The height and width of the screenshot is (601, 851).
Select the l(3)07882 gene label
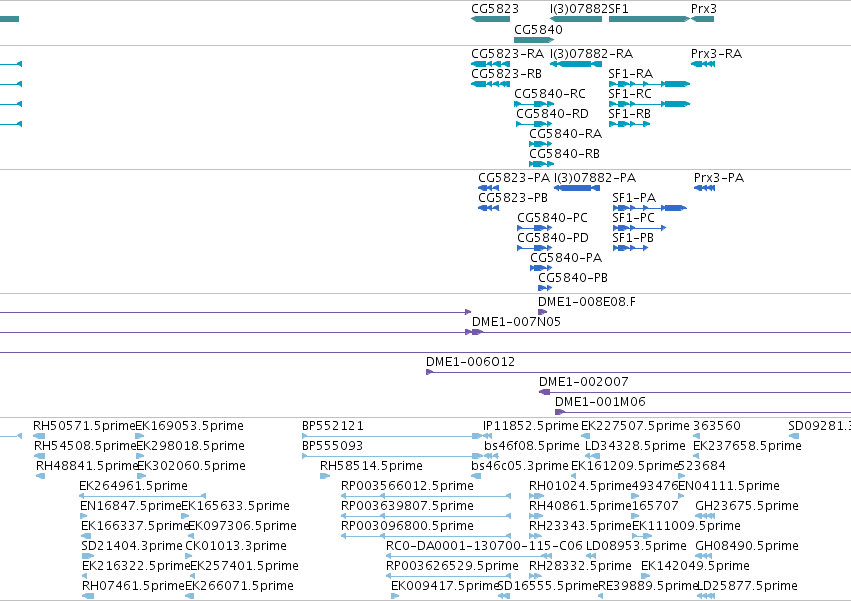point(579,9)
